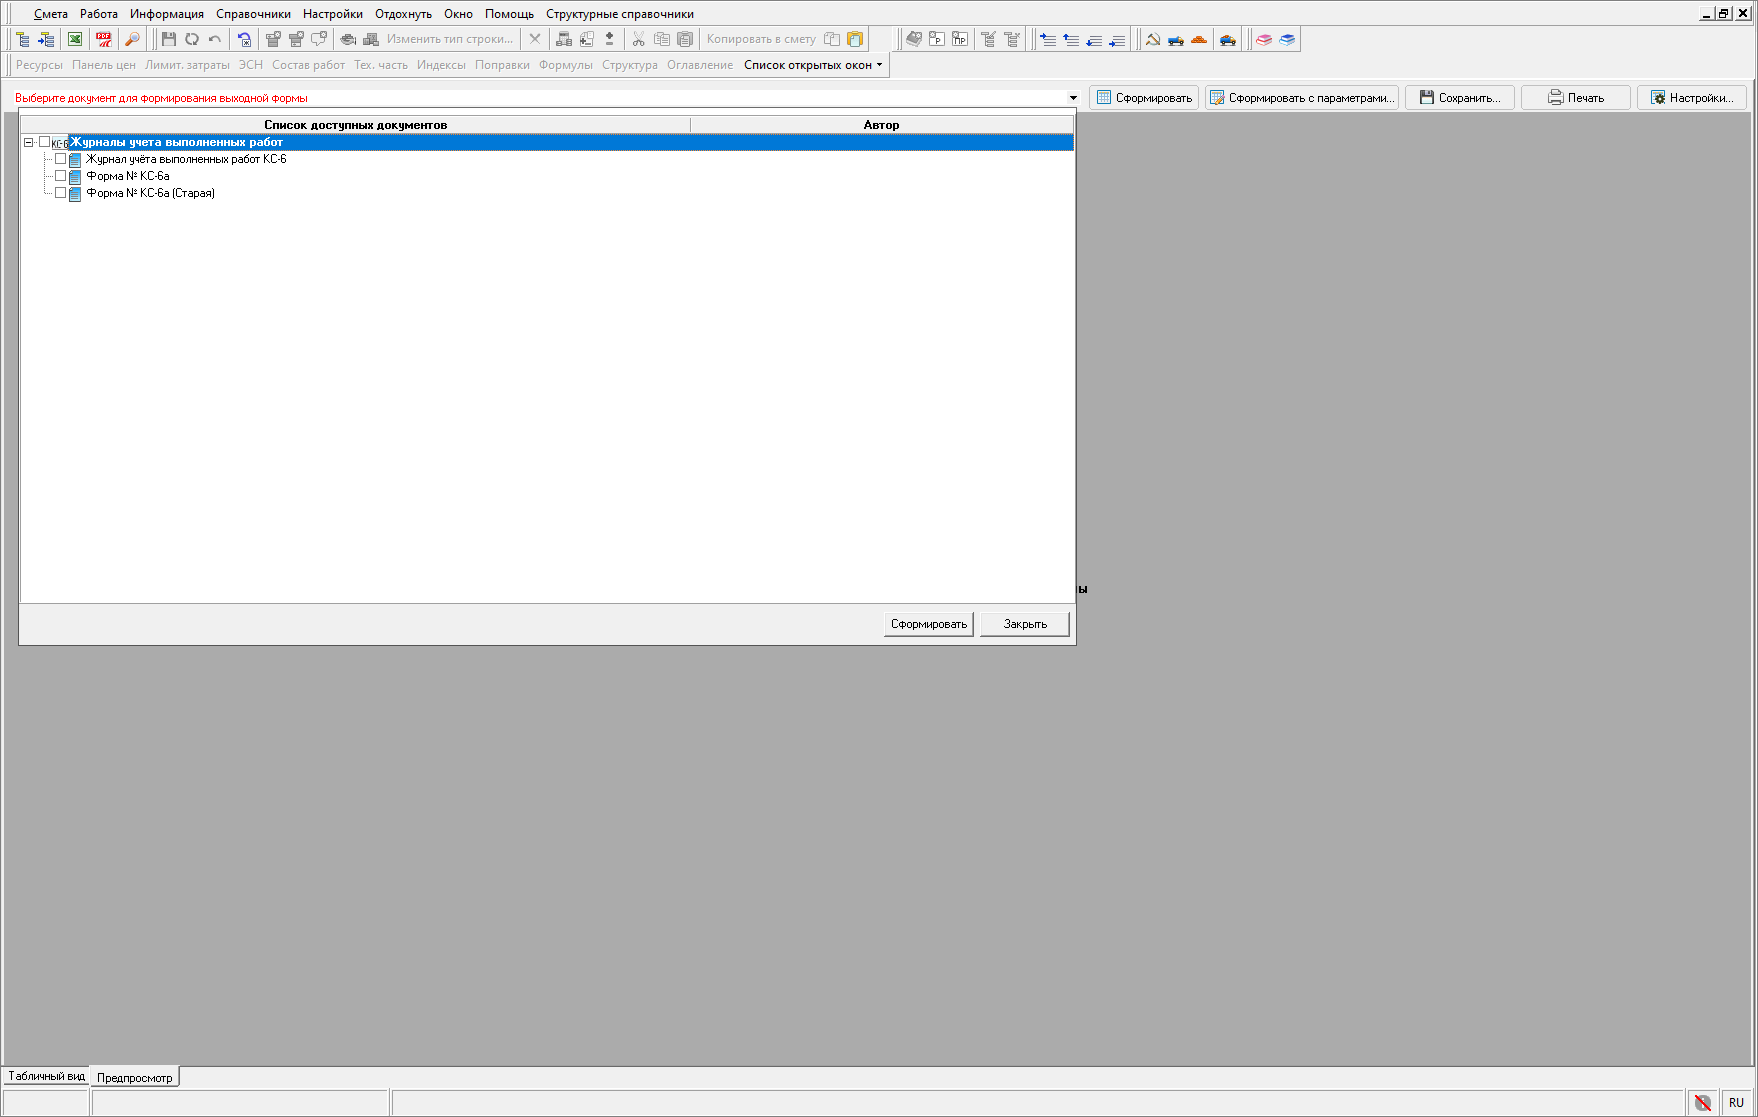
Task: Click the magnifying glass search icon
Action: pos(132,39)
